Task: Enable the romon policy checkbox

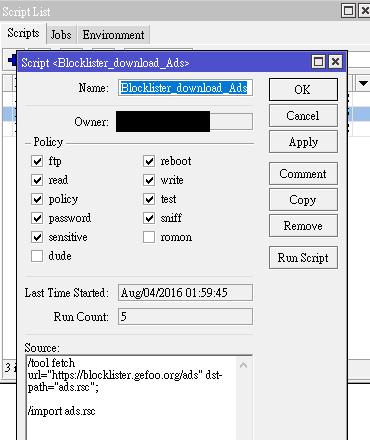Action: tap(149, 237)
